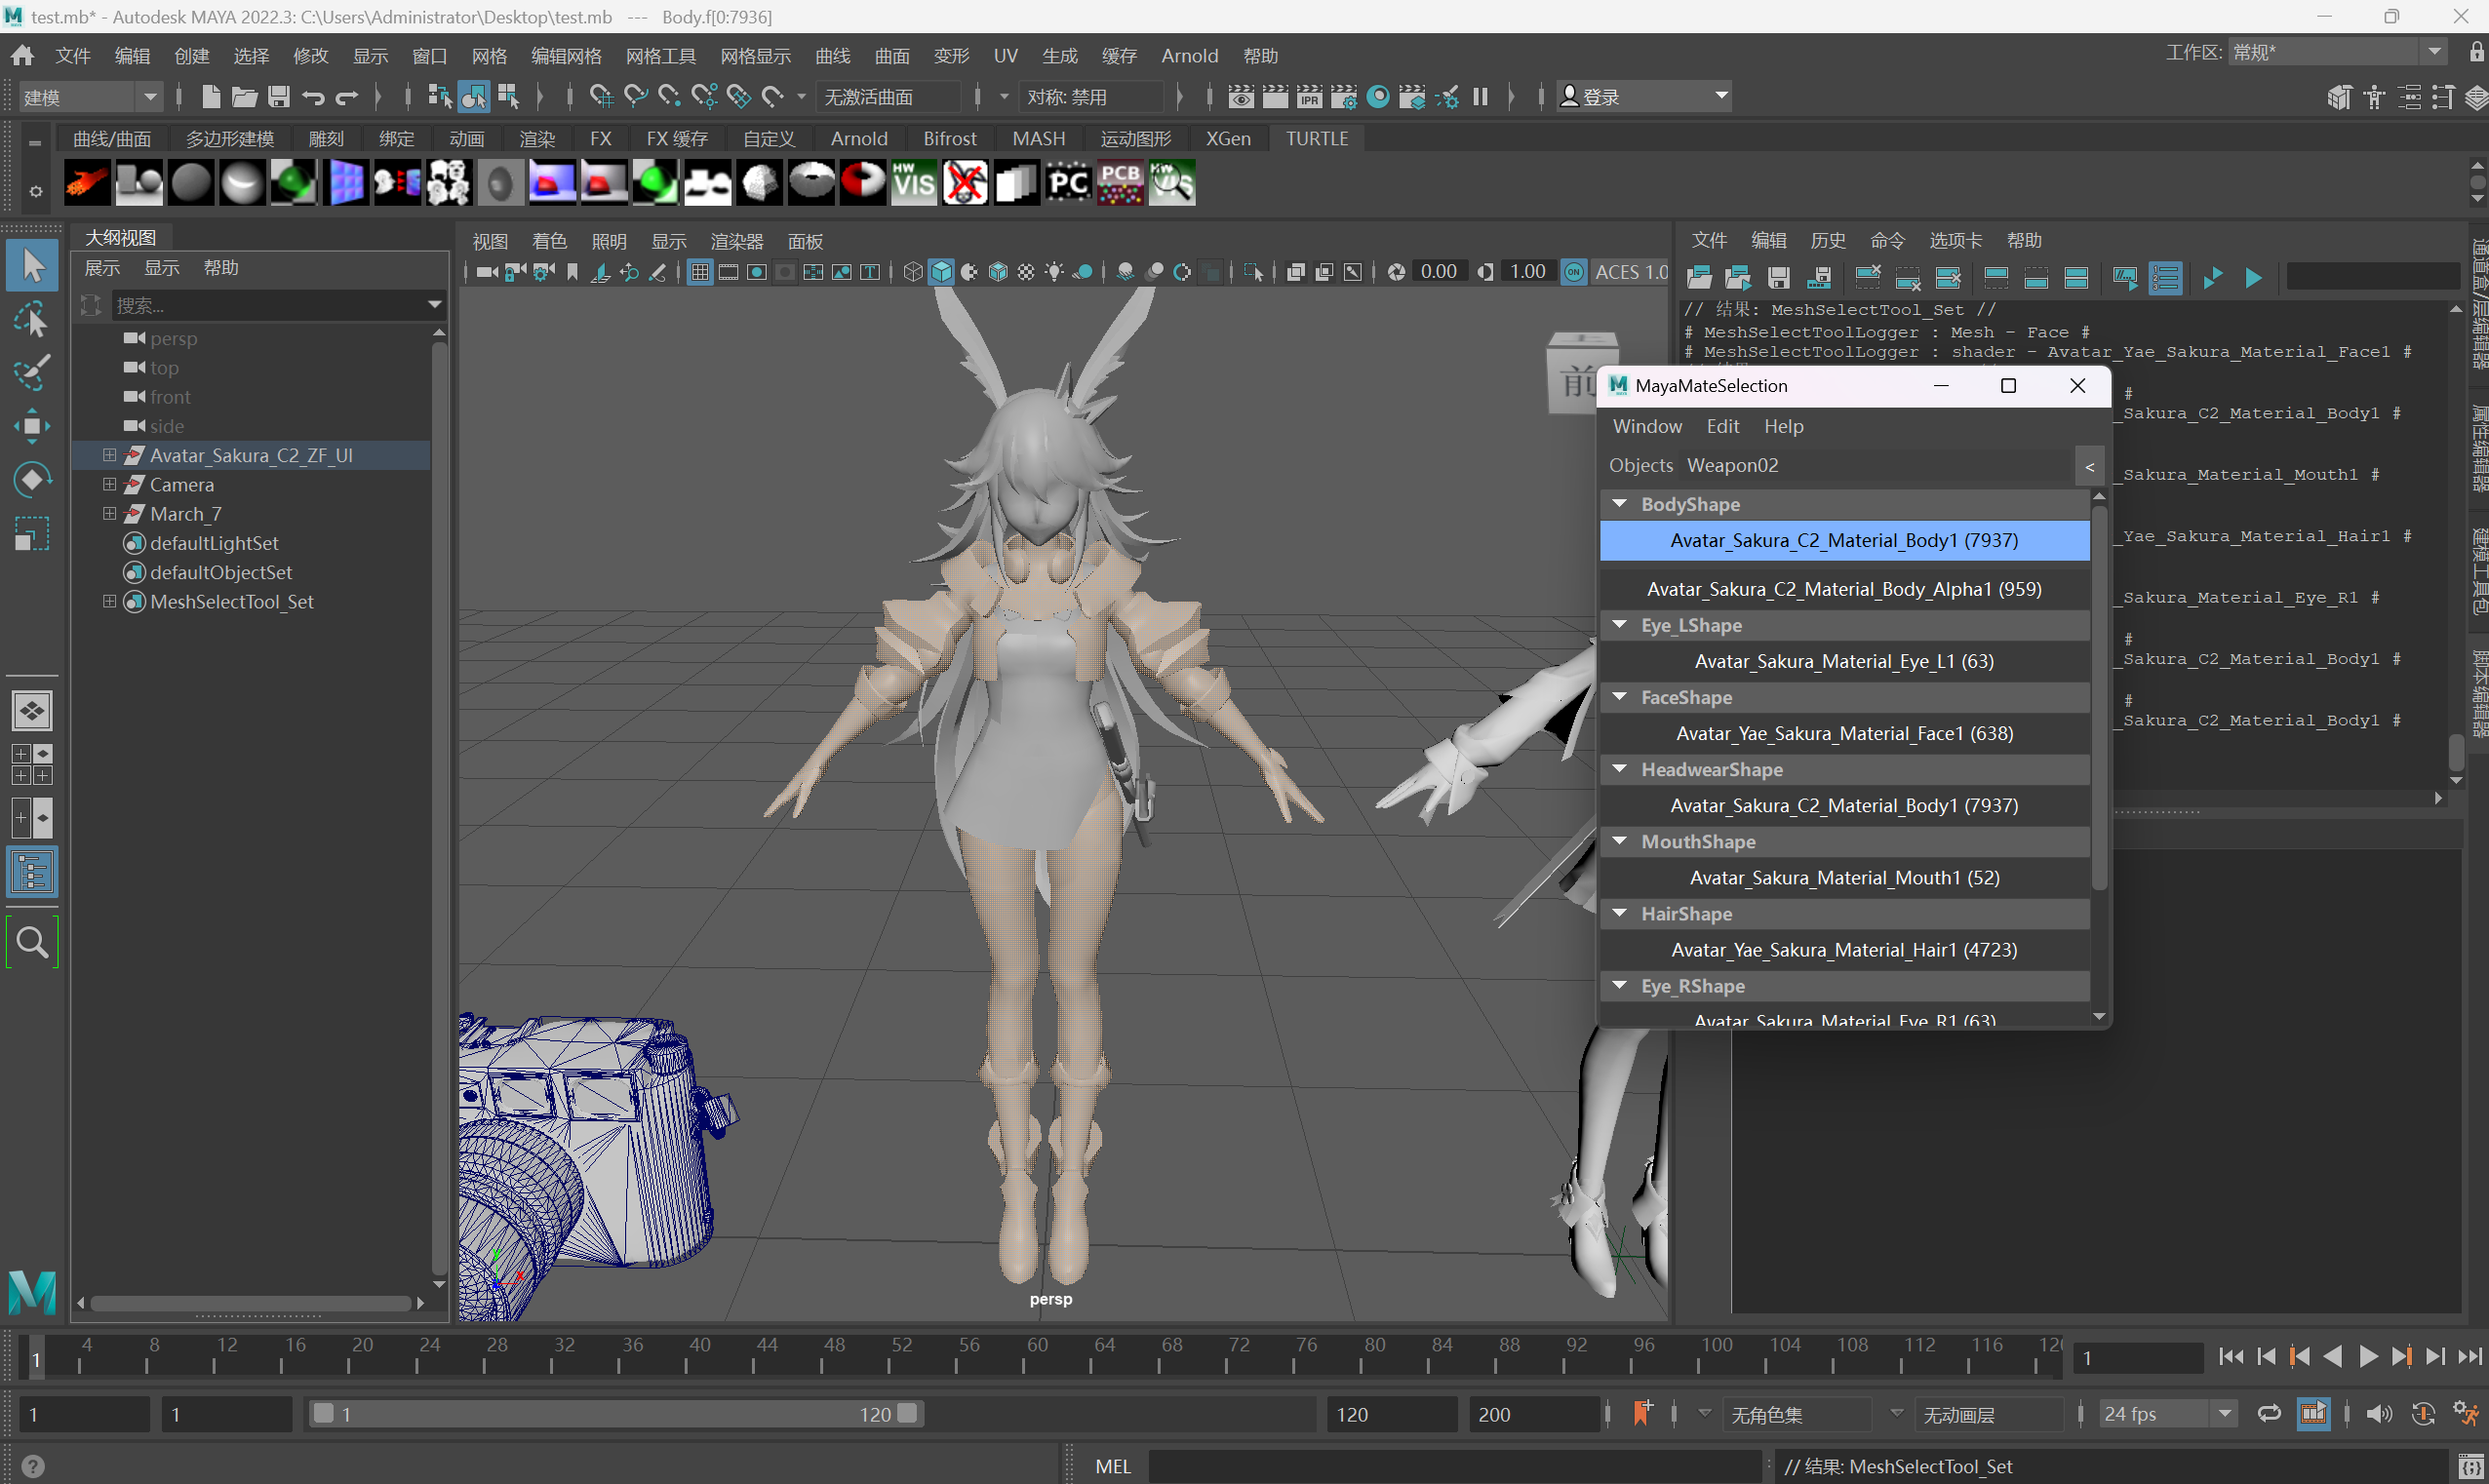Toggle viewport grid display
Viewport: 2489px width, 1484px height.
(x=700, y=272)
